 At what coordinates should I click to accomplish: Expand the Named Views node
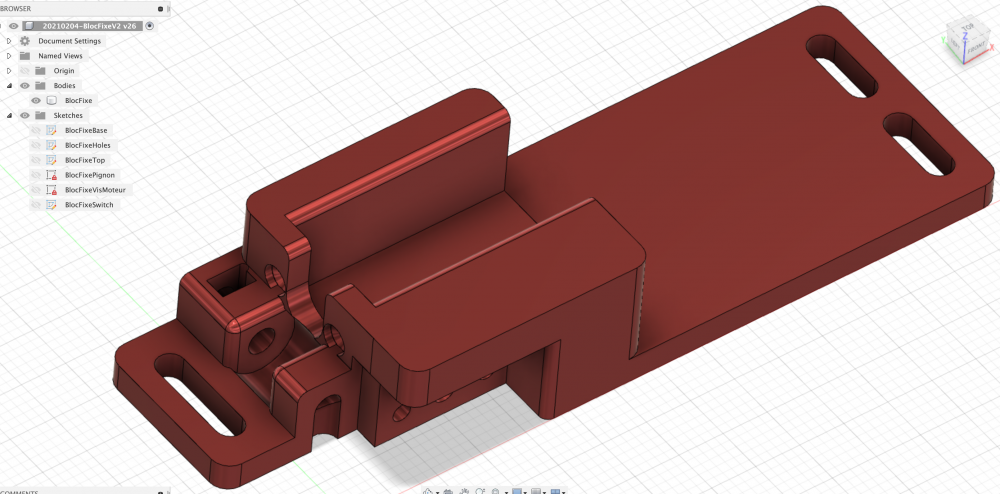tap(9, 56)
